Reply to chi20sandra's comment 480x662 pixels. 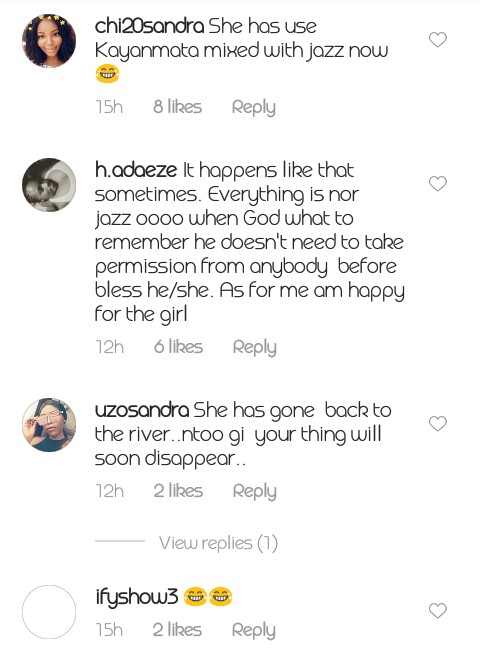point(254,107)
